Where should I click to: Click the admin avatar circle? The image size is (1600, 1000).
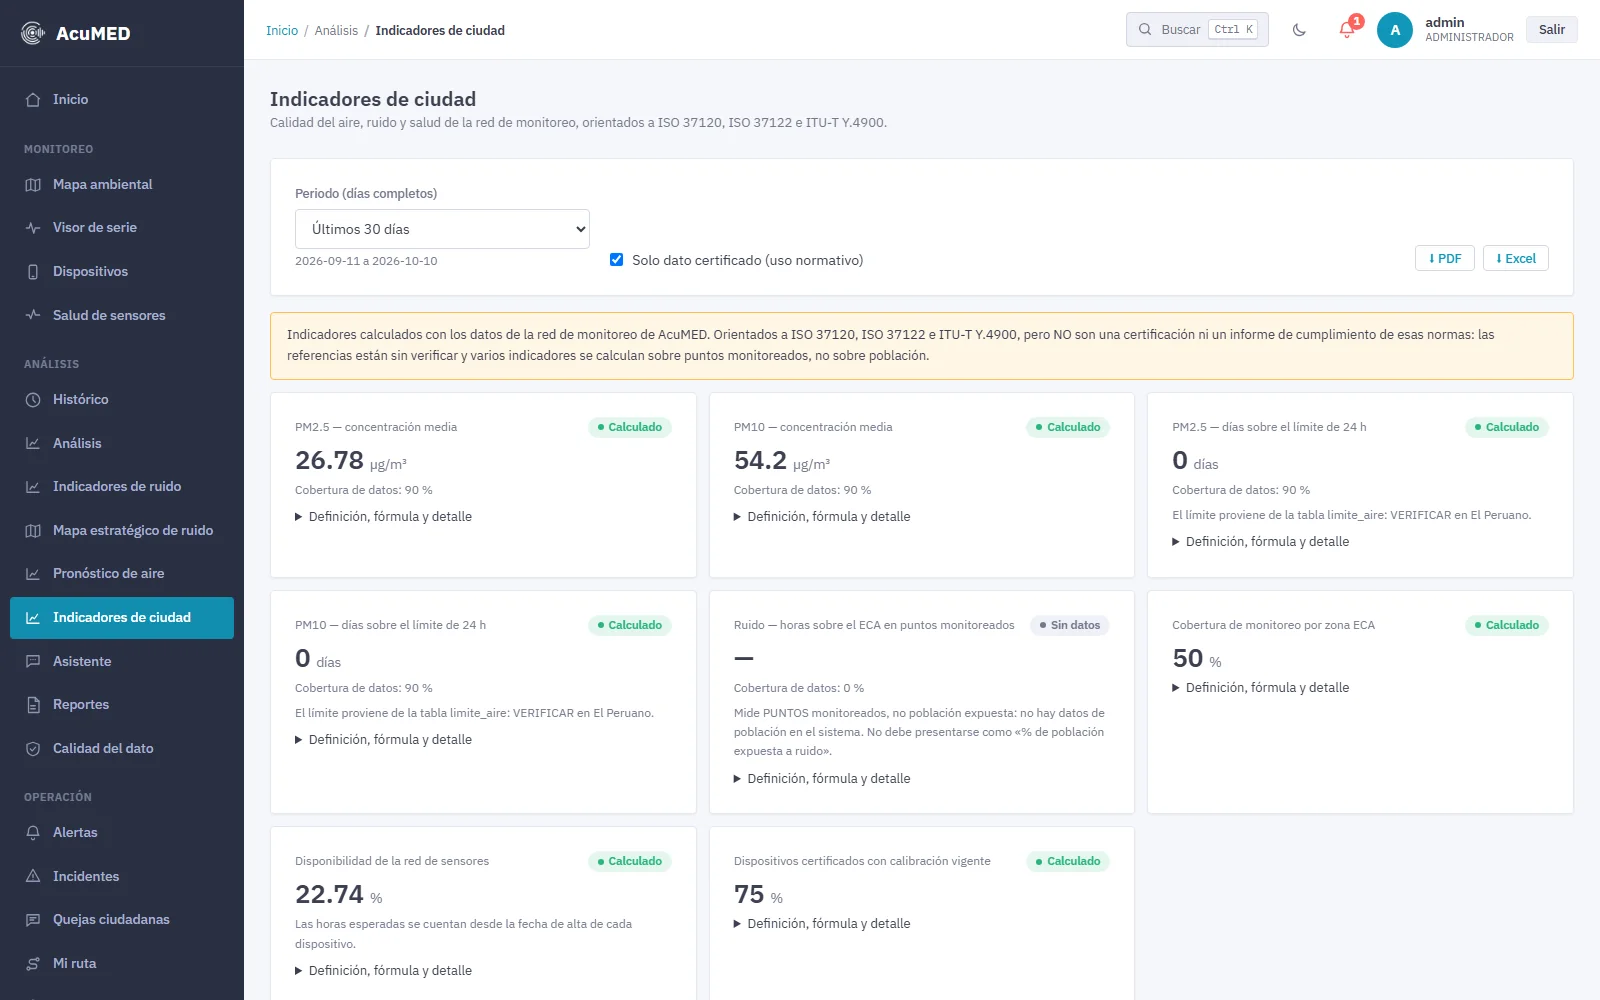[1395, 30]
